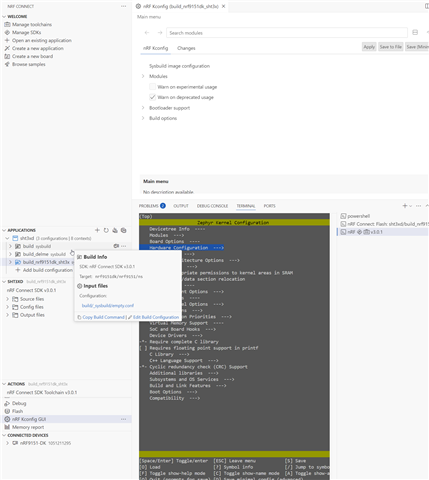Click Edit Build Configuration link
Screen dimensions: 429x480
[156, 317]
